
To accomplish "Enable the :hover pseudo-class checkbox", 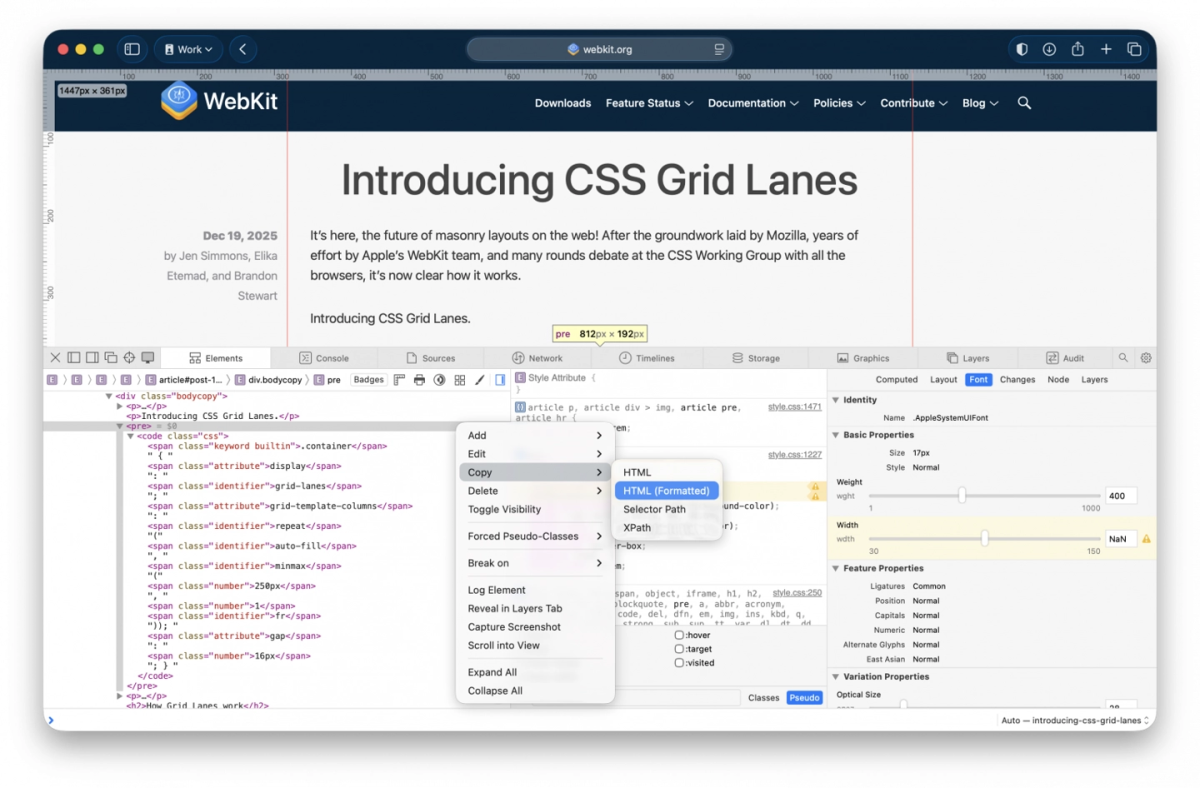I will (679, 635).
